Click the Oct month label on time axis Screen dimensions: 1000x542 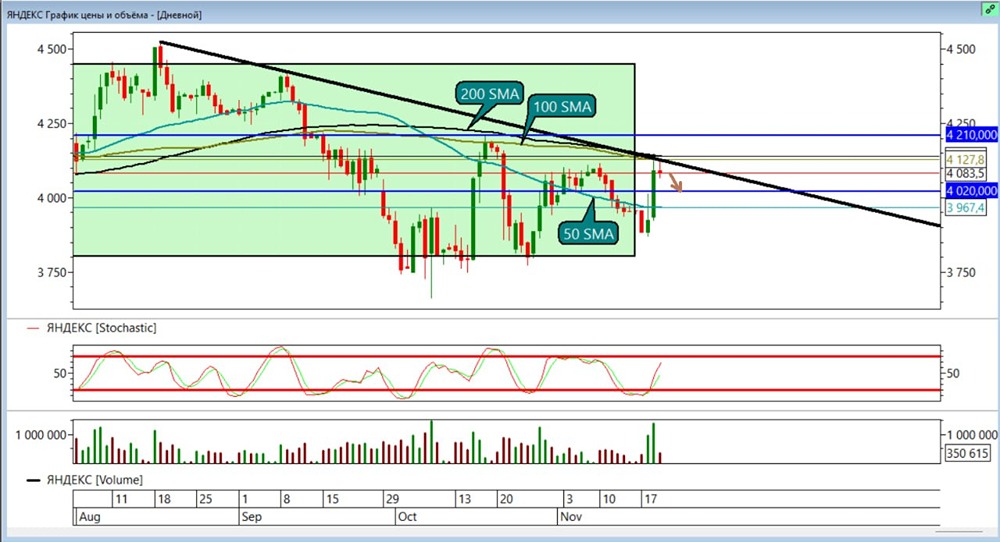click(x=407, y=516)
